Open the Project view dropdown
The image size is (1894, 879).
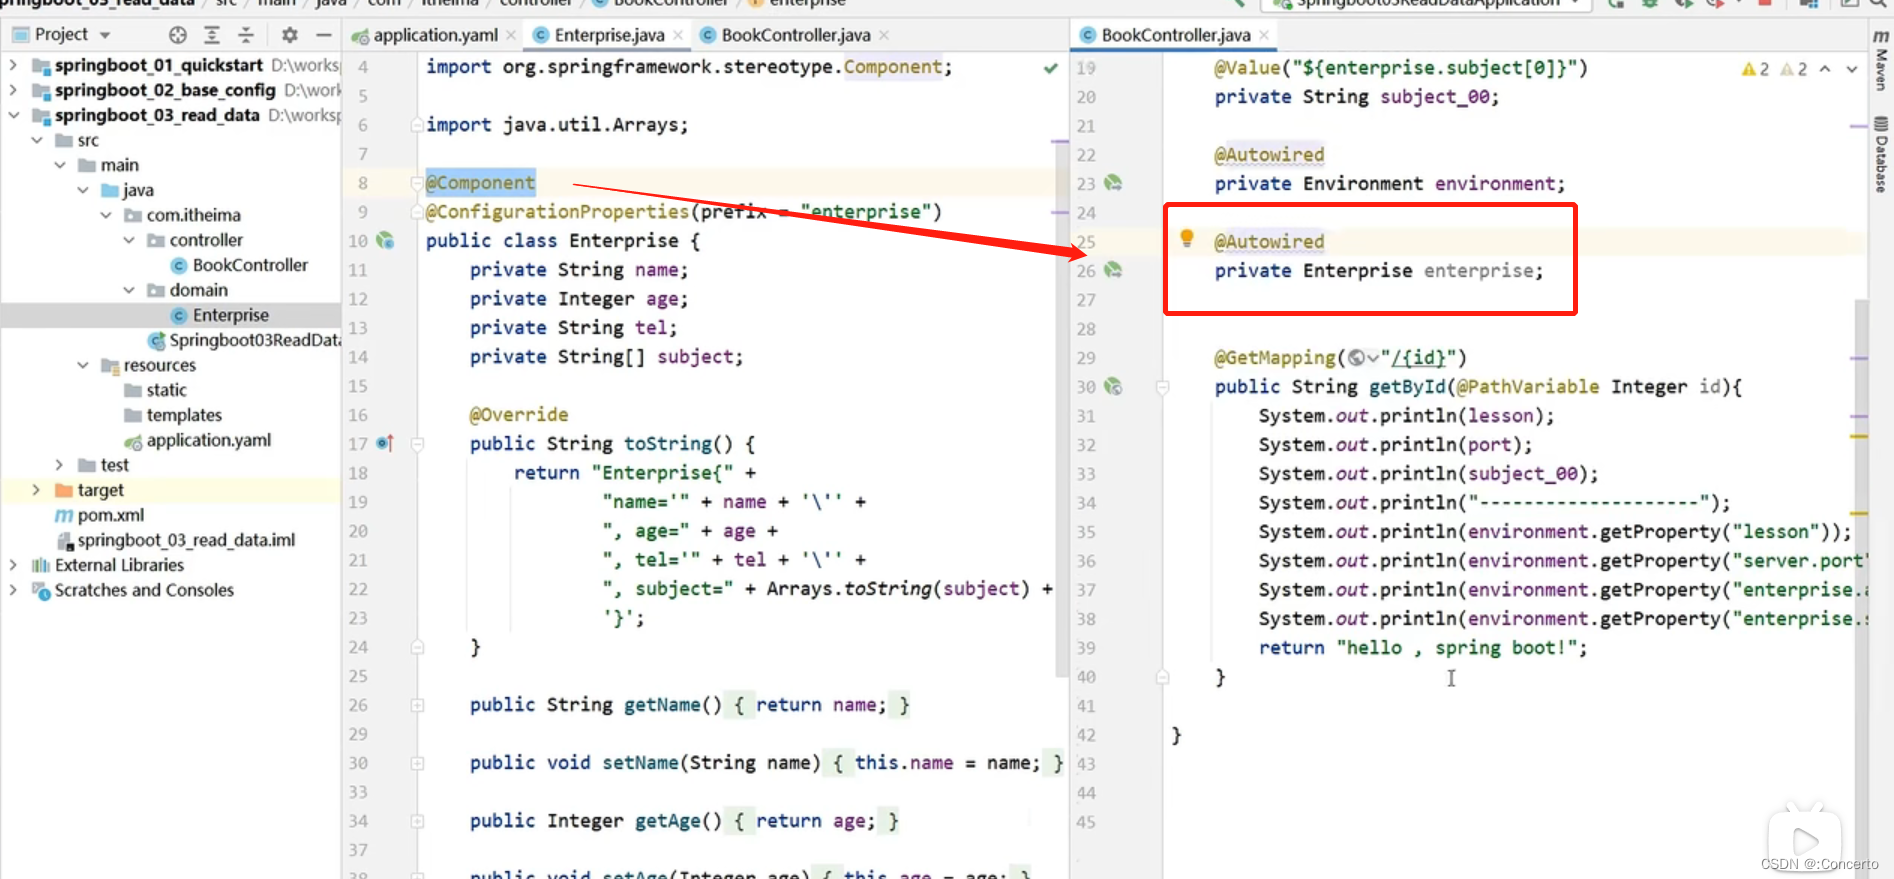(x=105, y=35)
